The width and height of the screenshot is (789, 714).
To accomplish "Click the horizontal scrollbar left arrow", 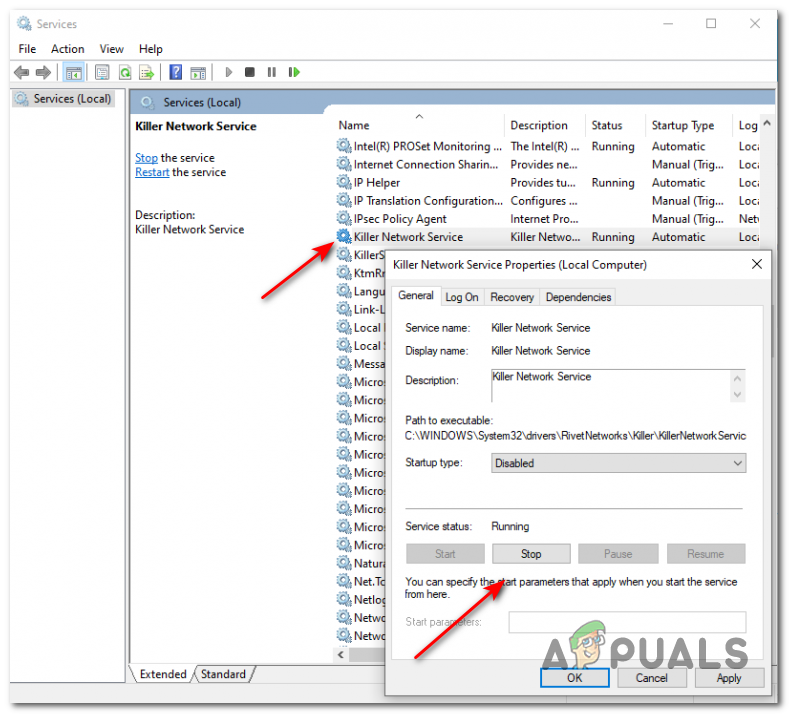I will click(x=341, y=655).
